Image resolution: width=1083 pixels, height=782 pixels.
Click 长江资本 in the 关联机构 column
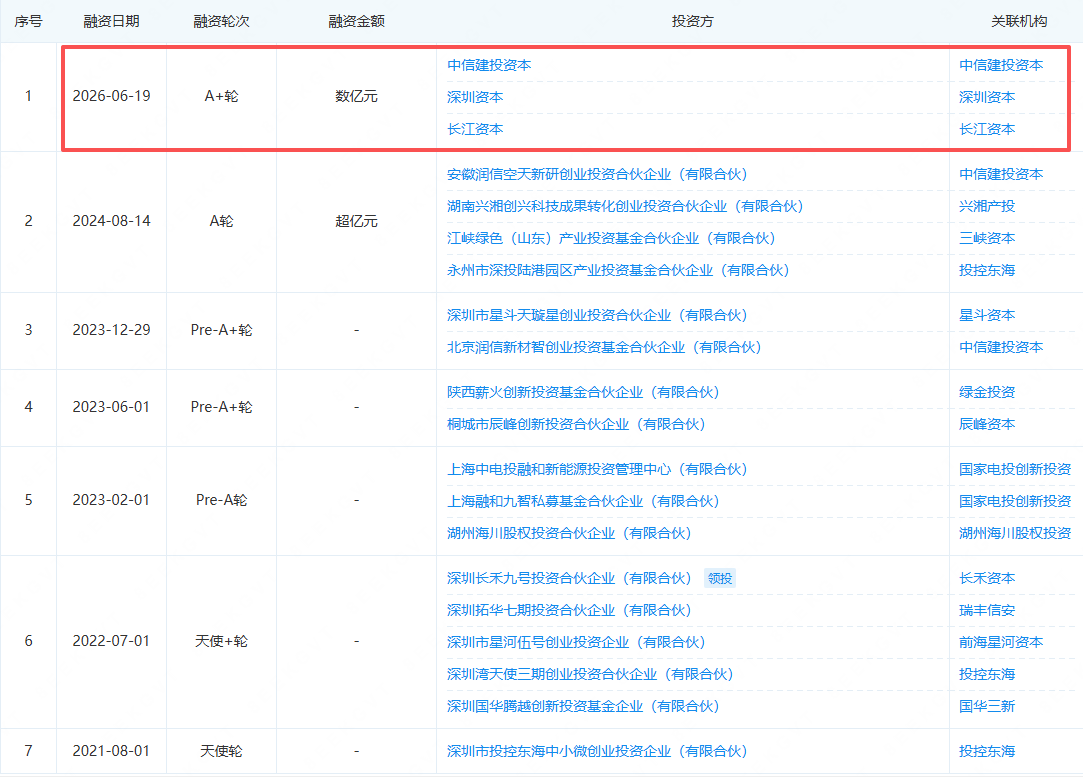click(987, 129)
